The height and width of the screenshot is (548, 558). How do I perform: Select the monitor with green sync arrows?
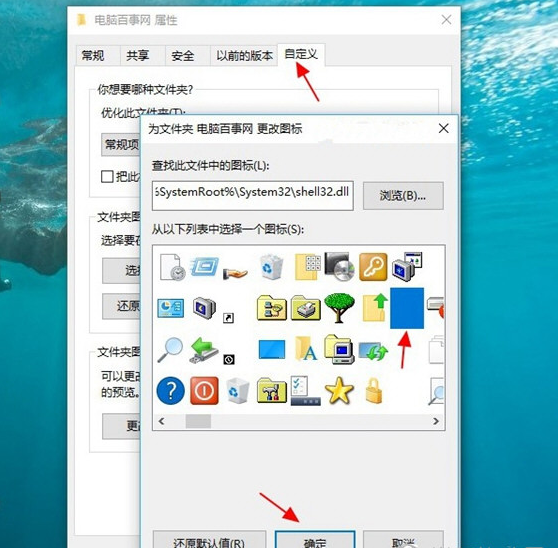373,351
